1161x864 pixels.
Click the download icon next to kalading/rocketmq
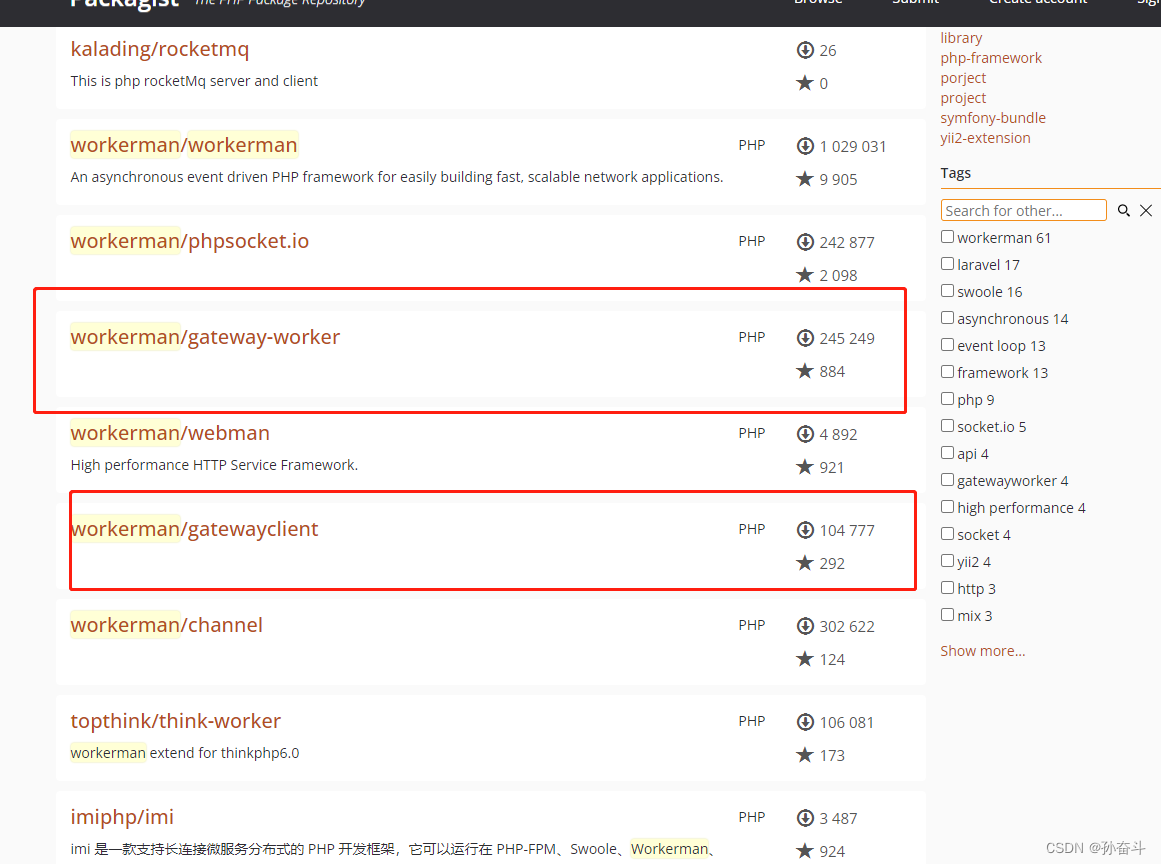pyautogui.click(x=806, y=50)
